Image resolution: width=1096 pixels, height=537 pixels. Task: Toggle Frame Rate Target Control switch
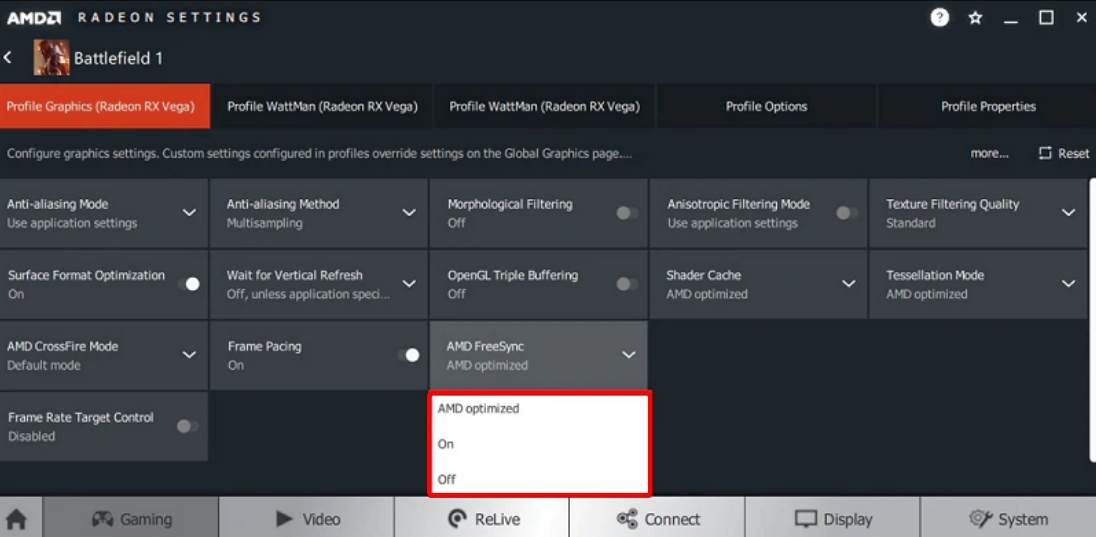point(187,426)
